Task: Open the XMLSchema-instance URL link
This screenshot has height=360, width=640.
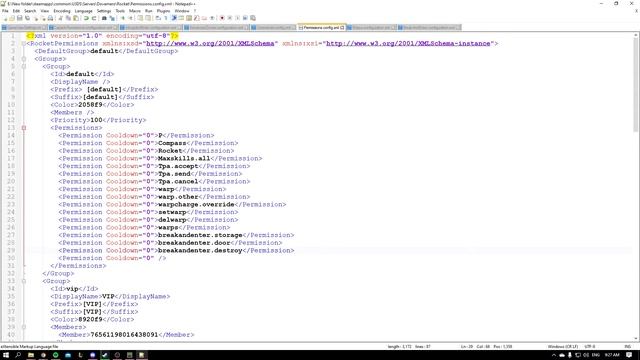Action: [x=408, y=43]
